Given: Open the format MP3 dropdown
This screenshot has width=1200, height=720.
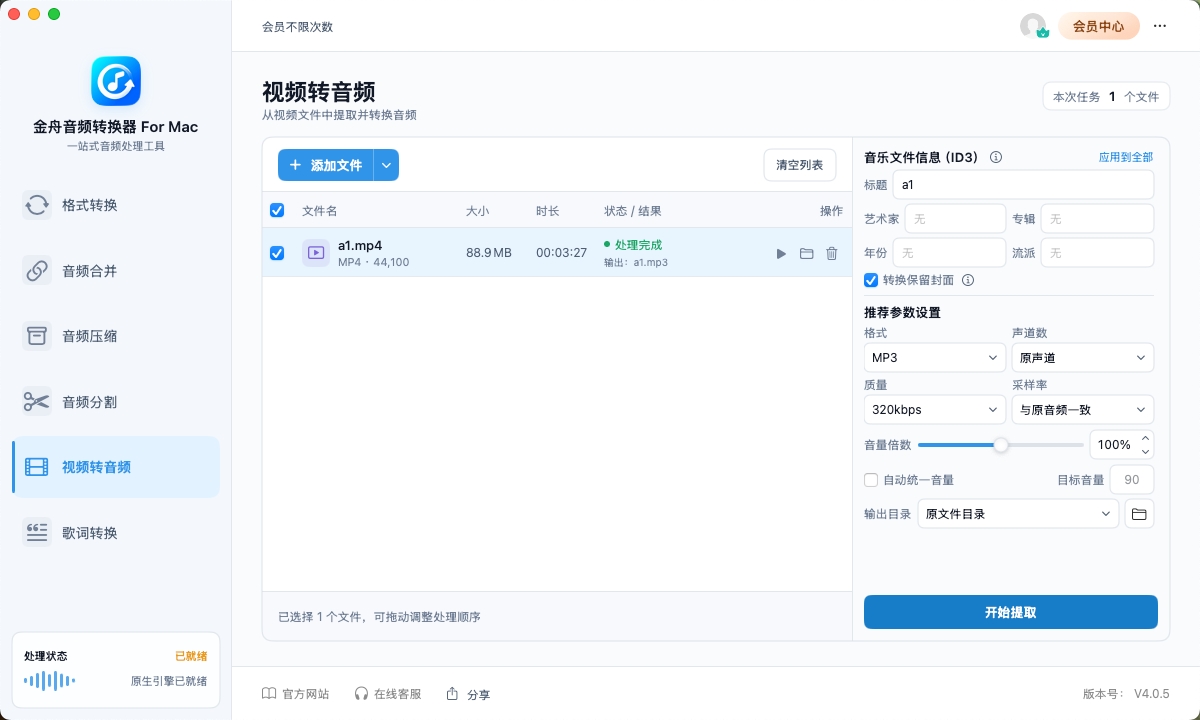Looking at the screenshot, I should [935, 357].
